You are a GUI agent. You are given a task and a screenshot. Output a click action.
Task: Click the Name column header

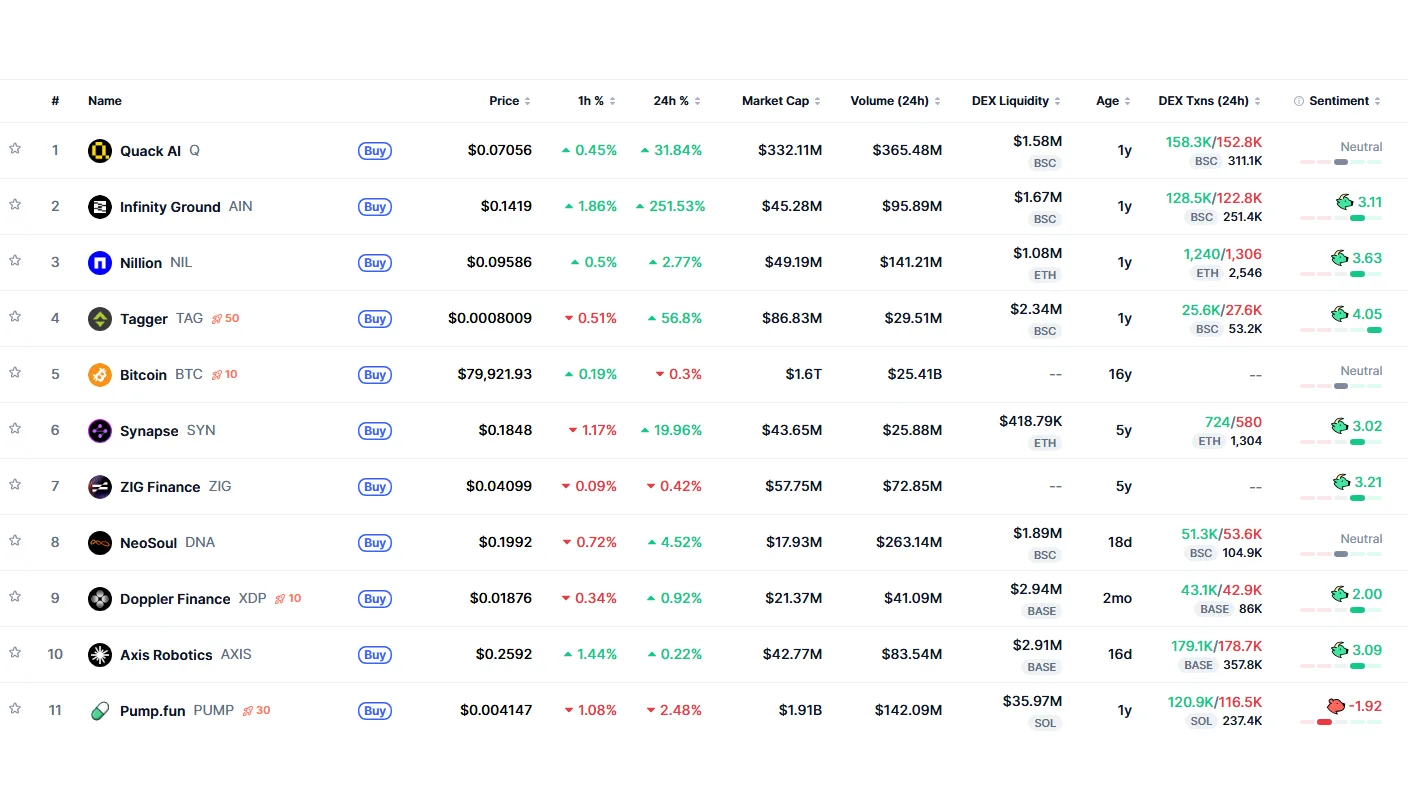105,101
